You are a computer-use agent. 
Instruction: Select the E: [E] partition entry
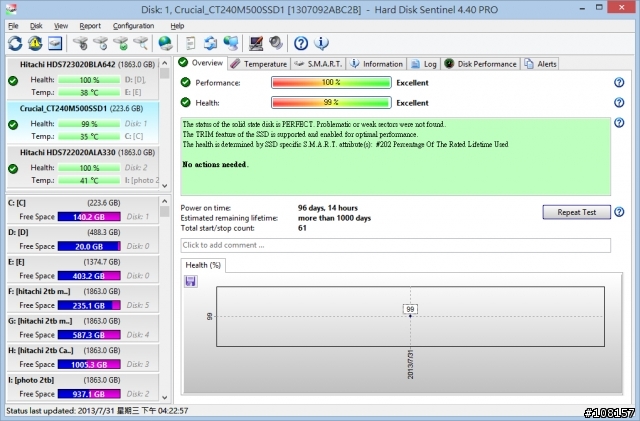tap(83, 269)
